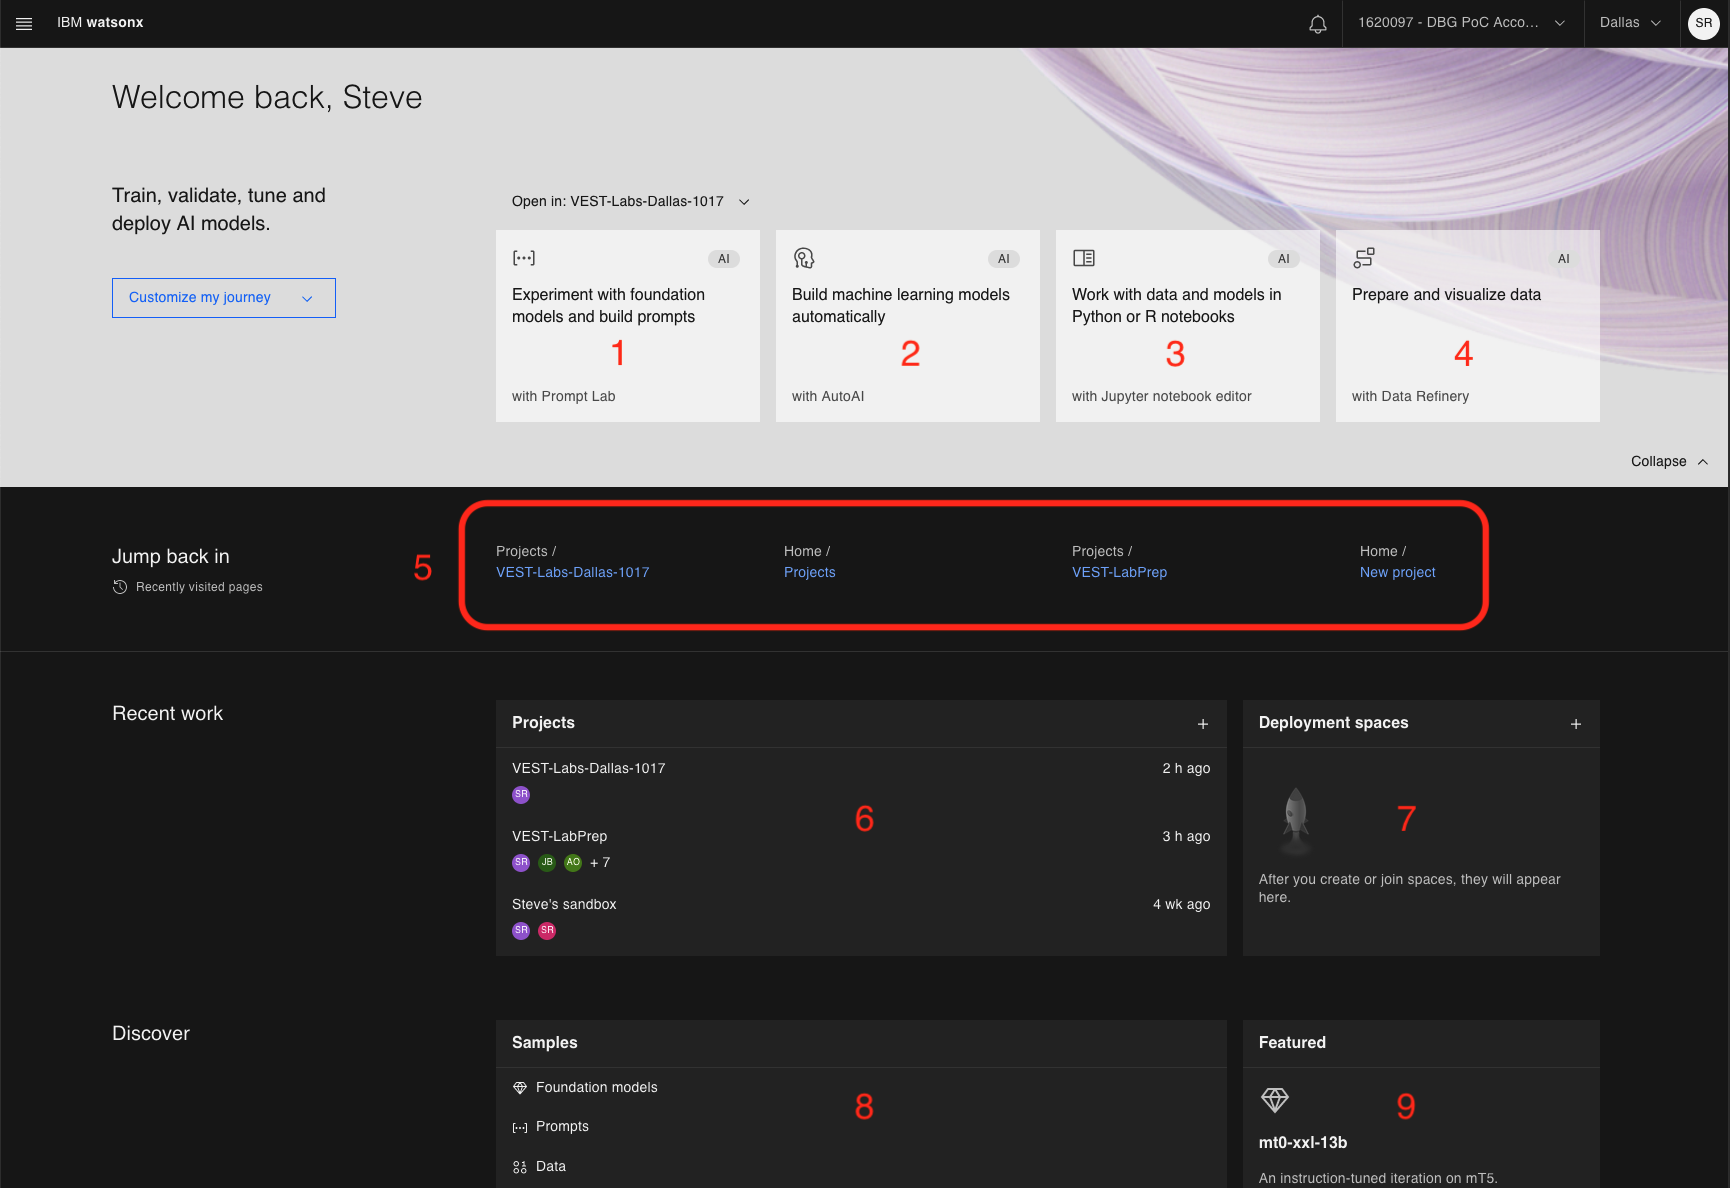Click the AI tag on Prompt Lab card
This screenshot has height=1188, width=1730.
pos(724,259)
